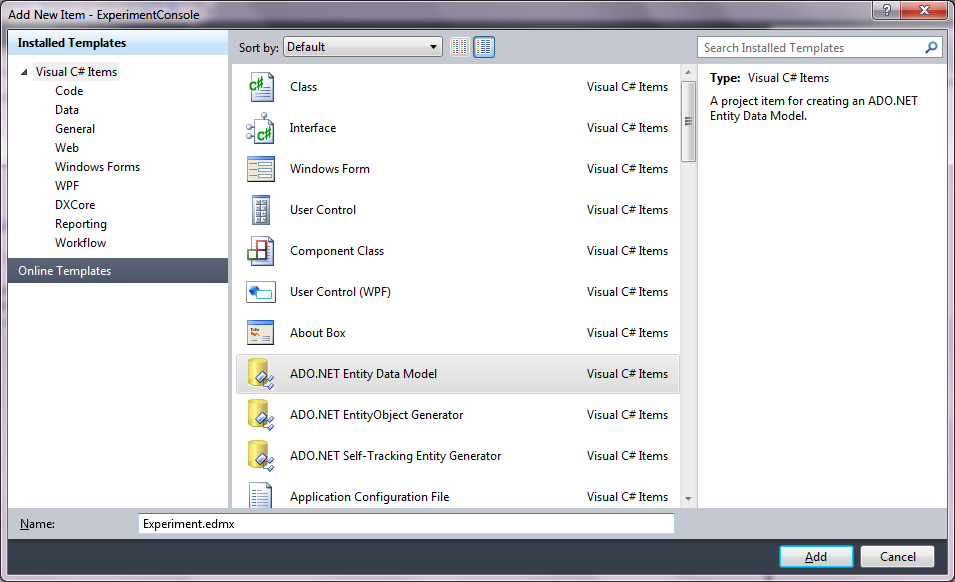Select the 'User Control' template name
Screen dimensions: 955x582
323,210
